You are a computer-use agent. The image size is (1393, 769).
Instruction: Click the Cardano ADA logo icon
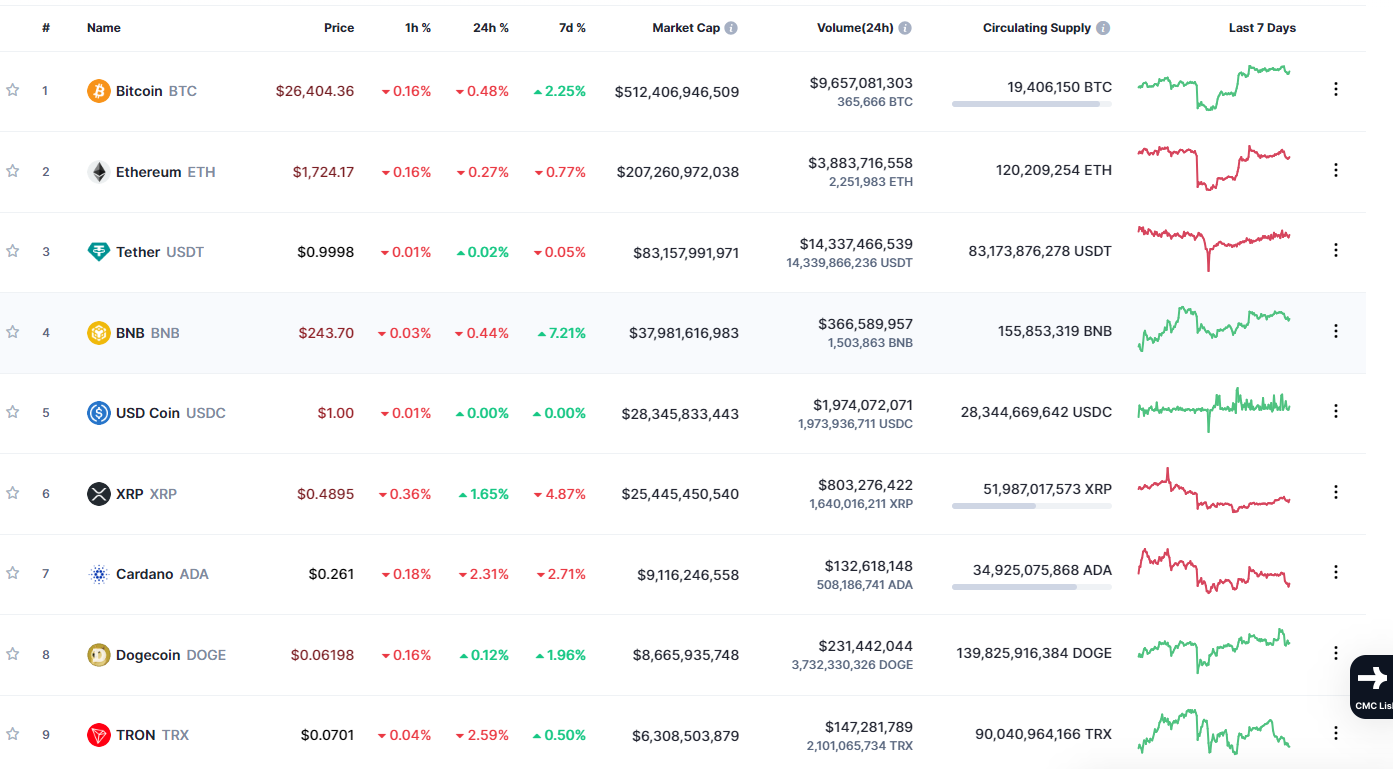click(x=97, y=573)
